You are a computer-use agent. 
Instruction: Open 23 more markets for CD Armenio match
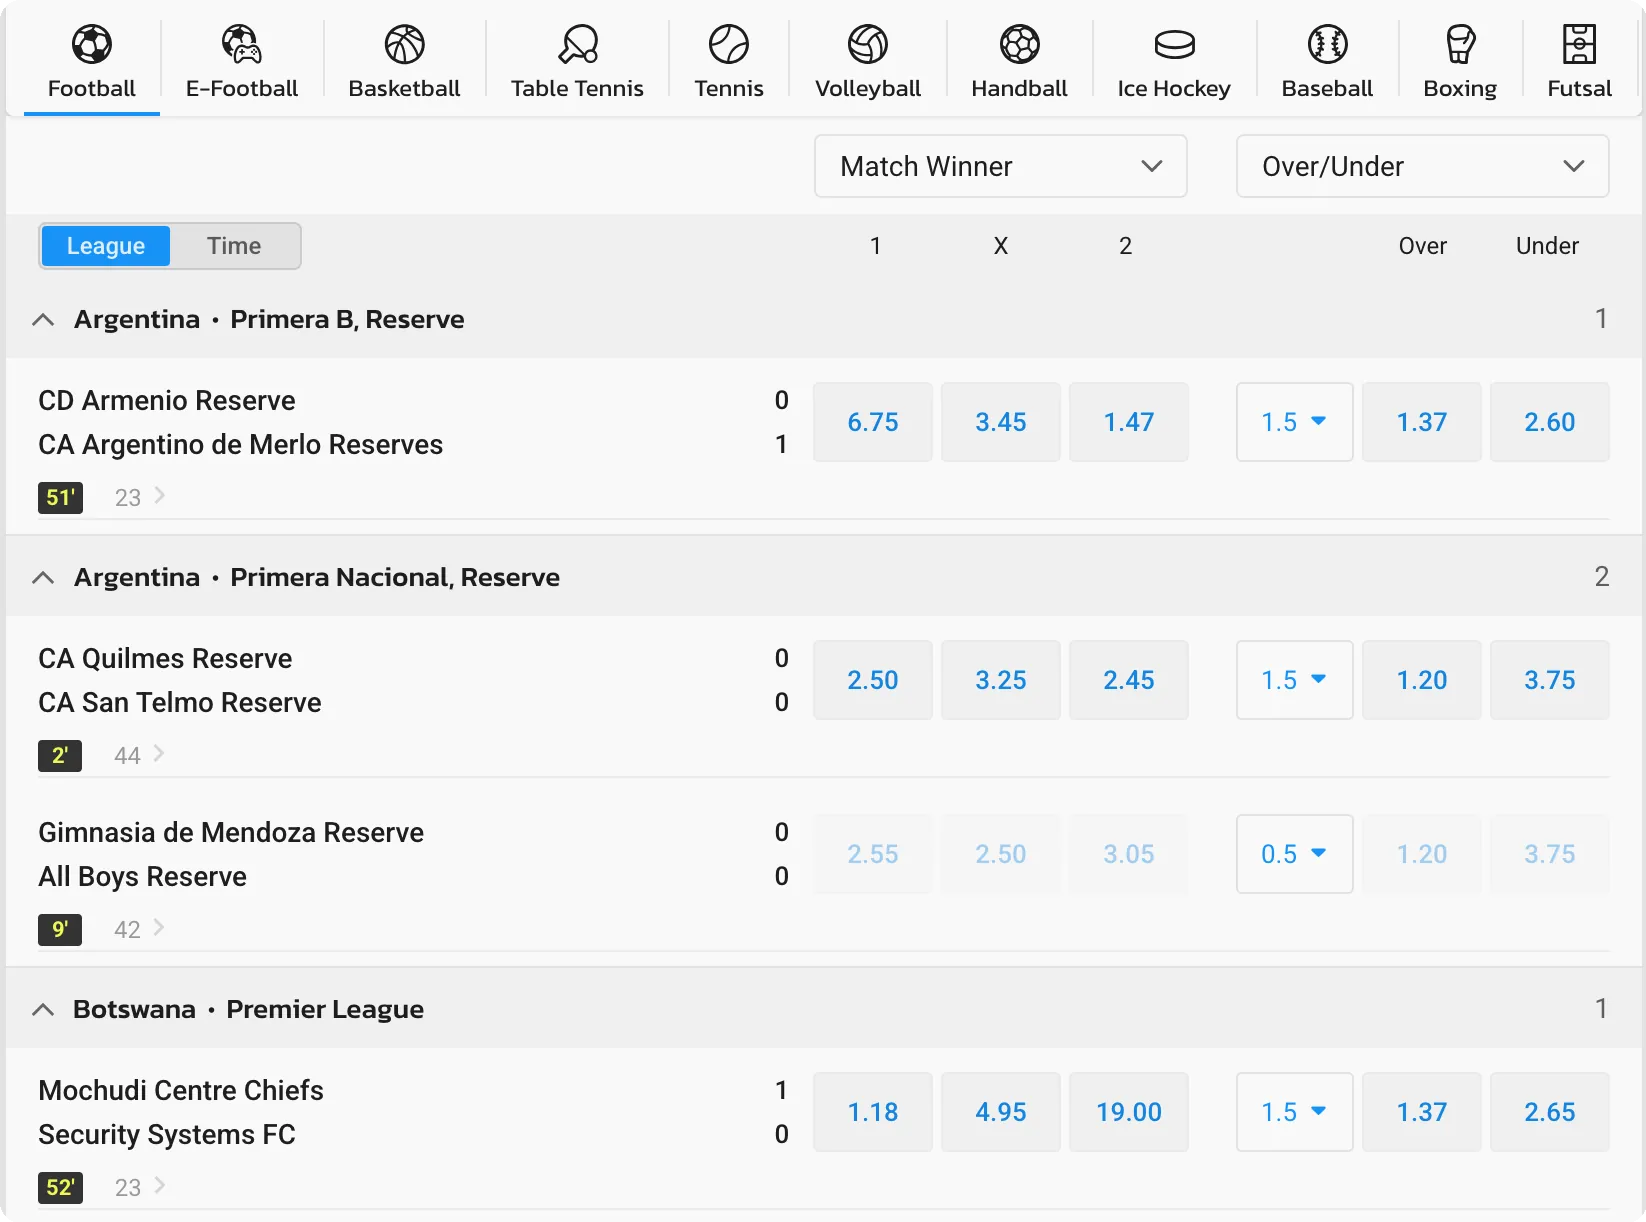140,497
